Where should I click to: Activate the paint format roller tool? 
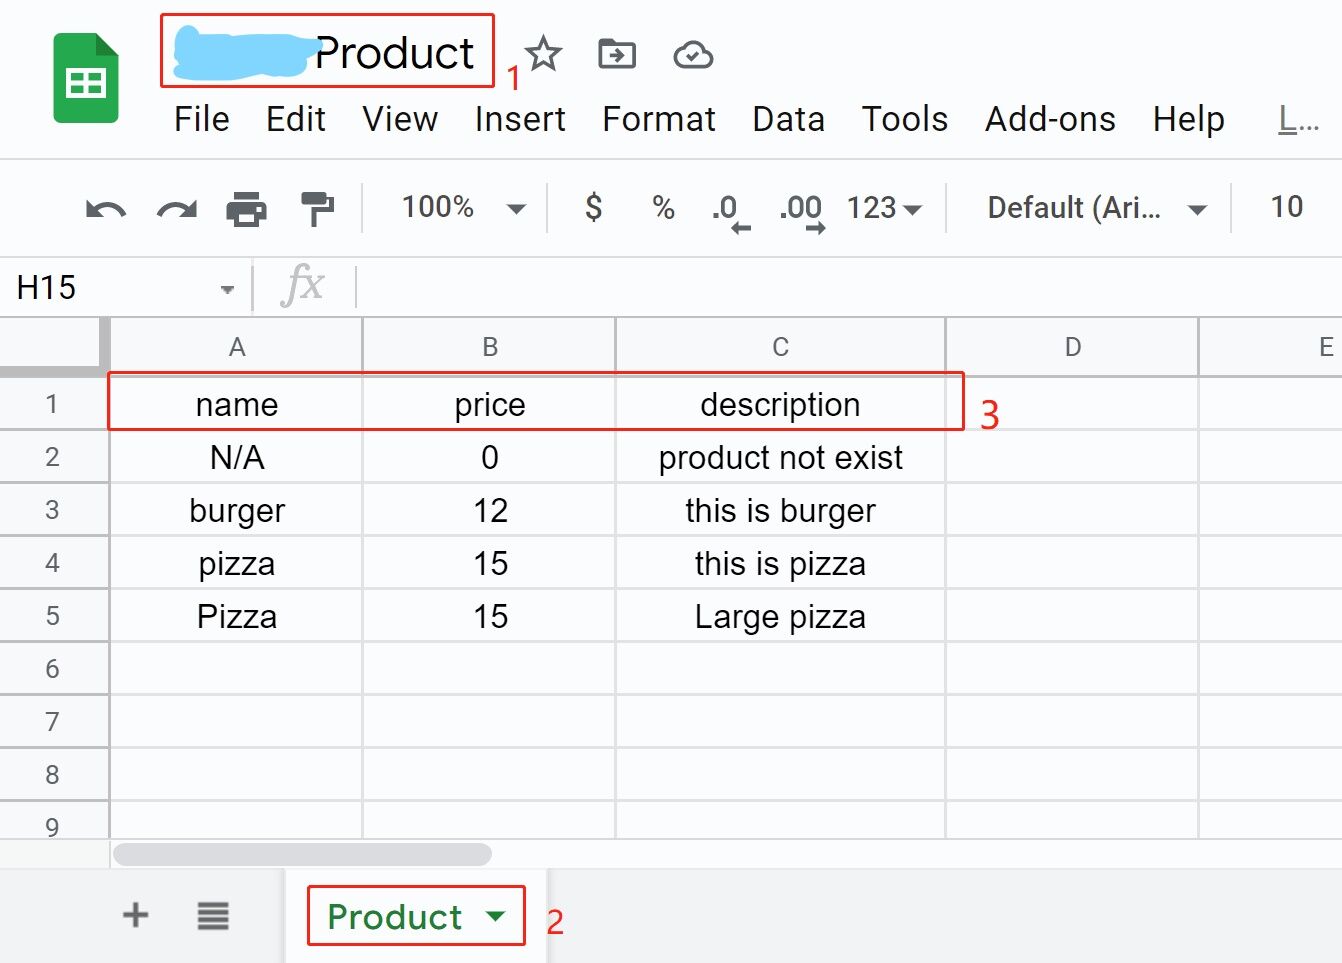click(x=317, y=209)
